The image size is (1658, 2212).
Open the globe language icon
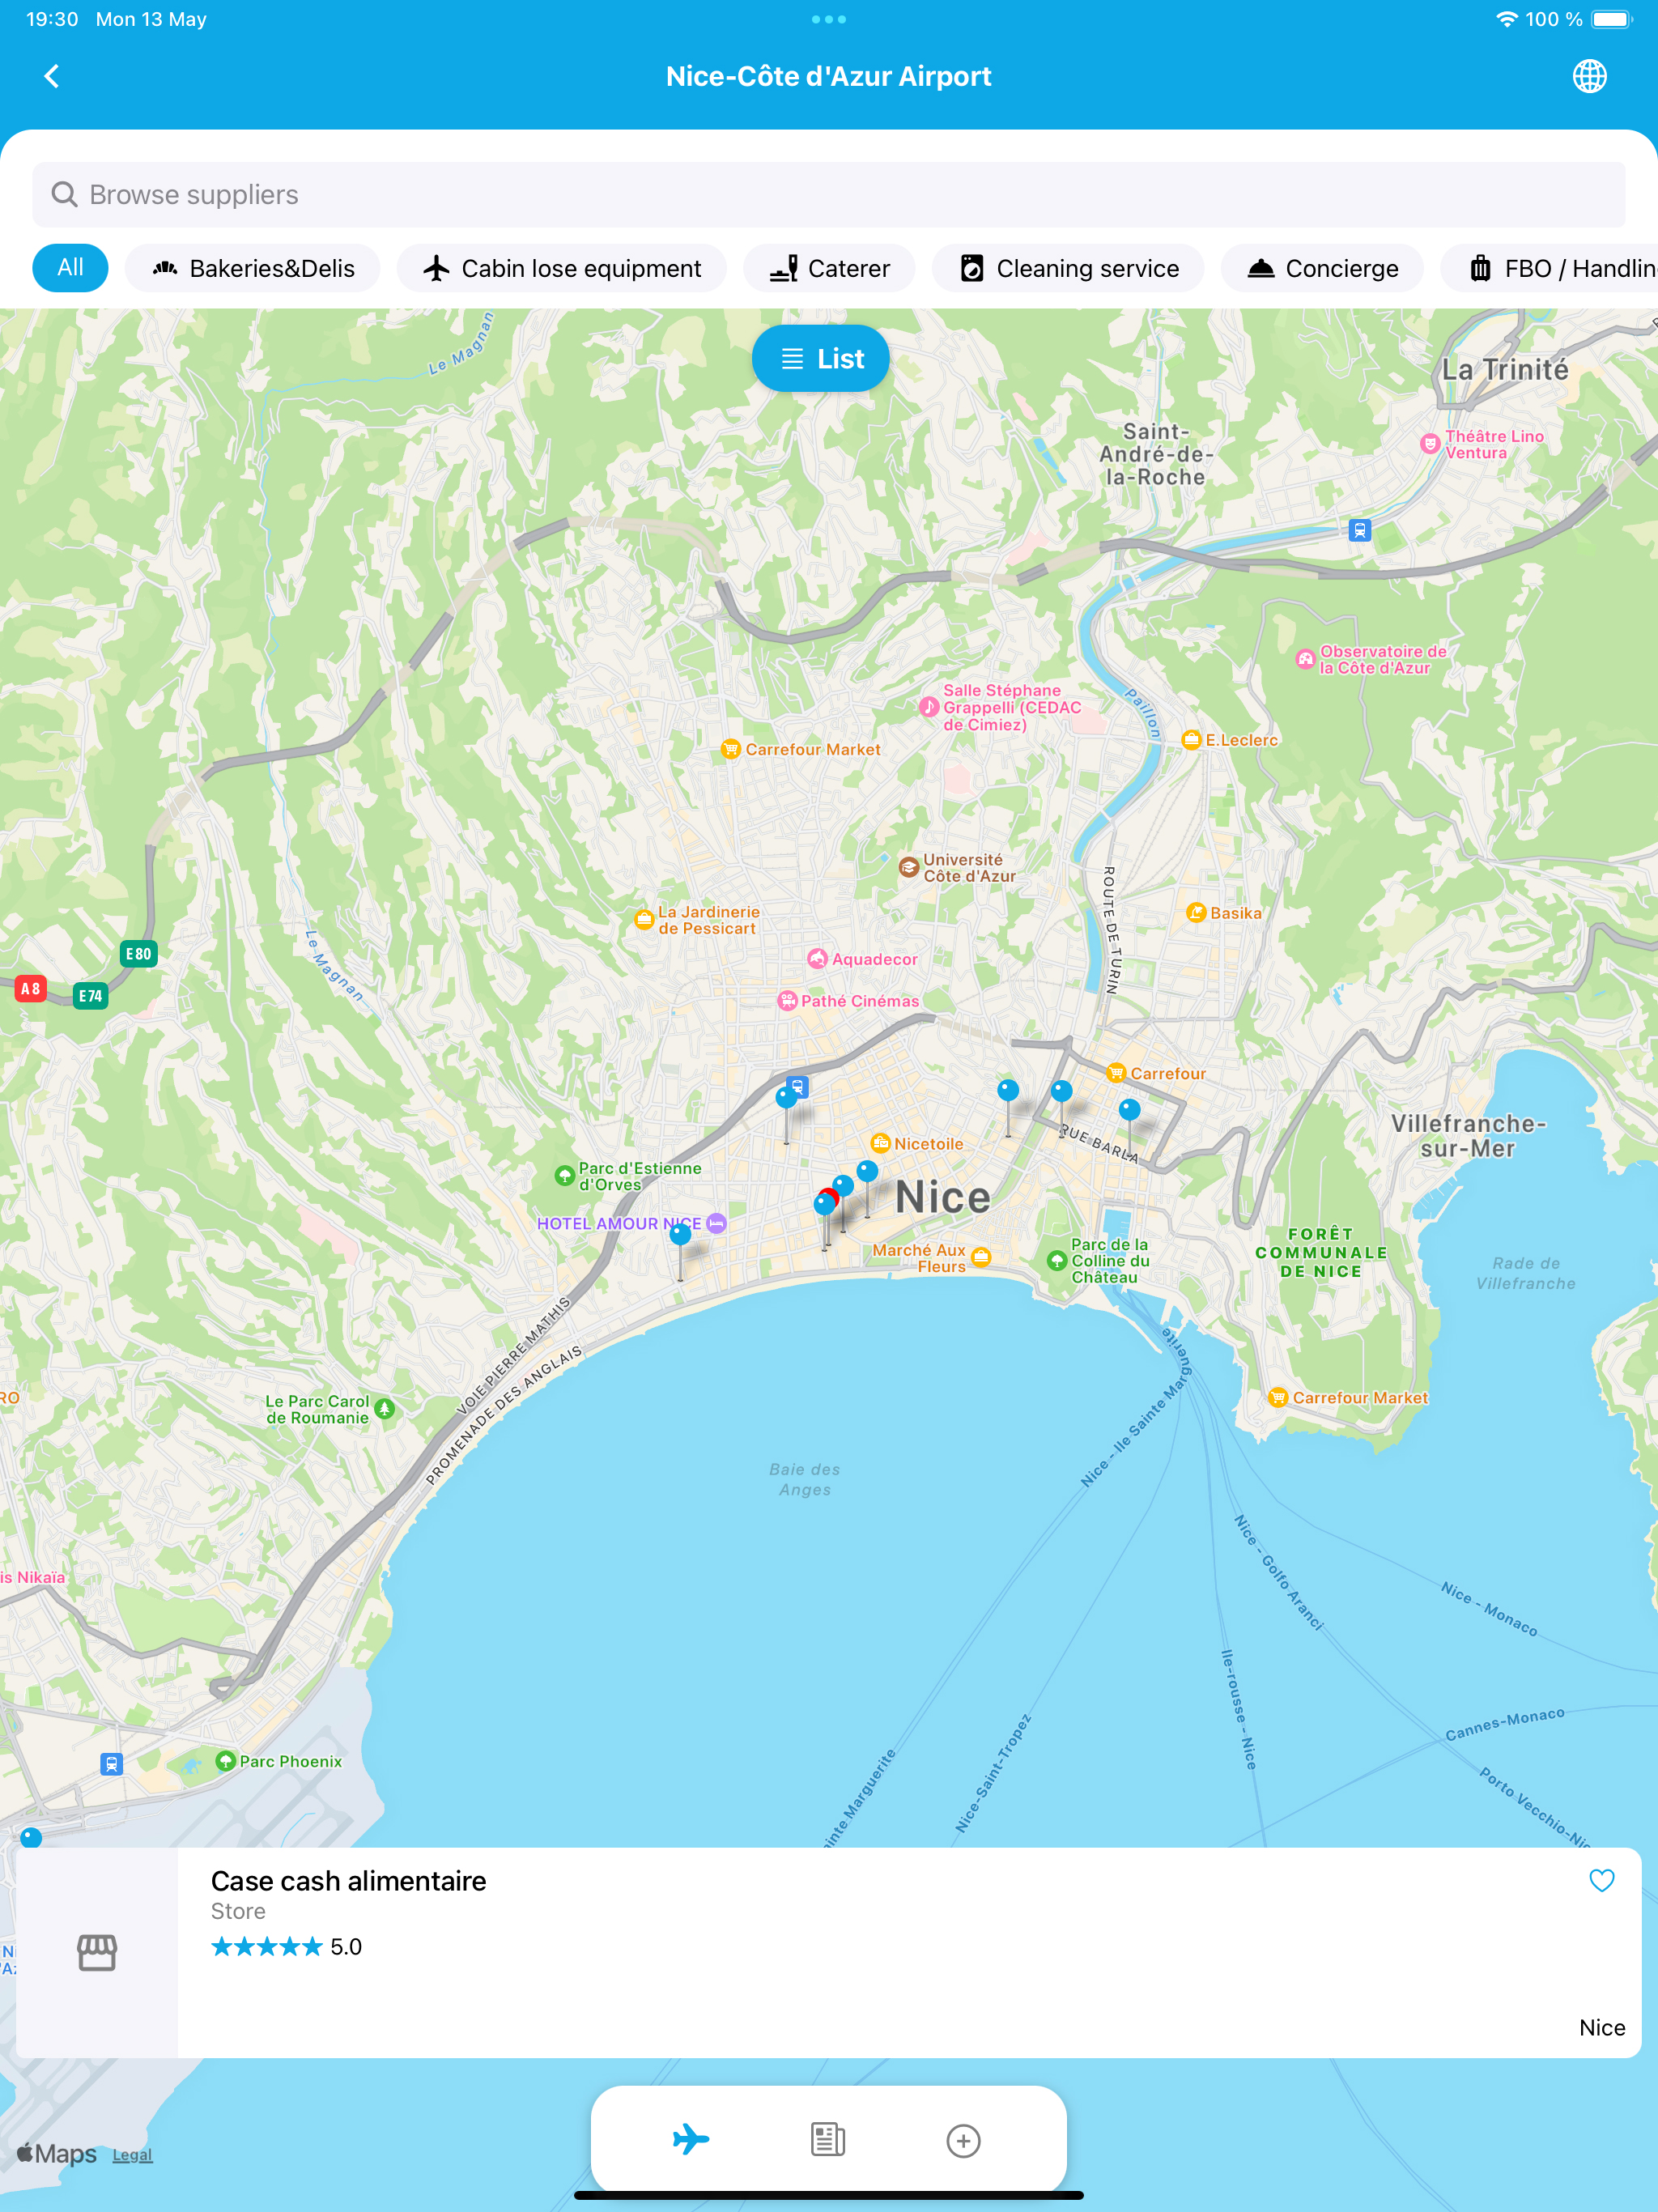[1589, 76]
